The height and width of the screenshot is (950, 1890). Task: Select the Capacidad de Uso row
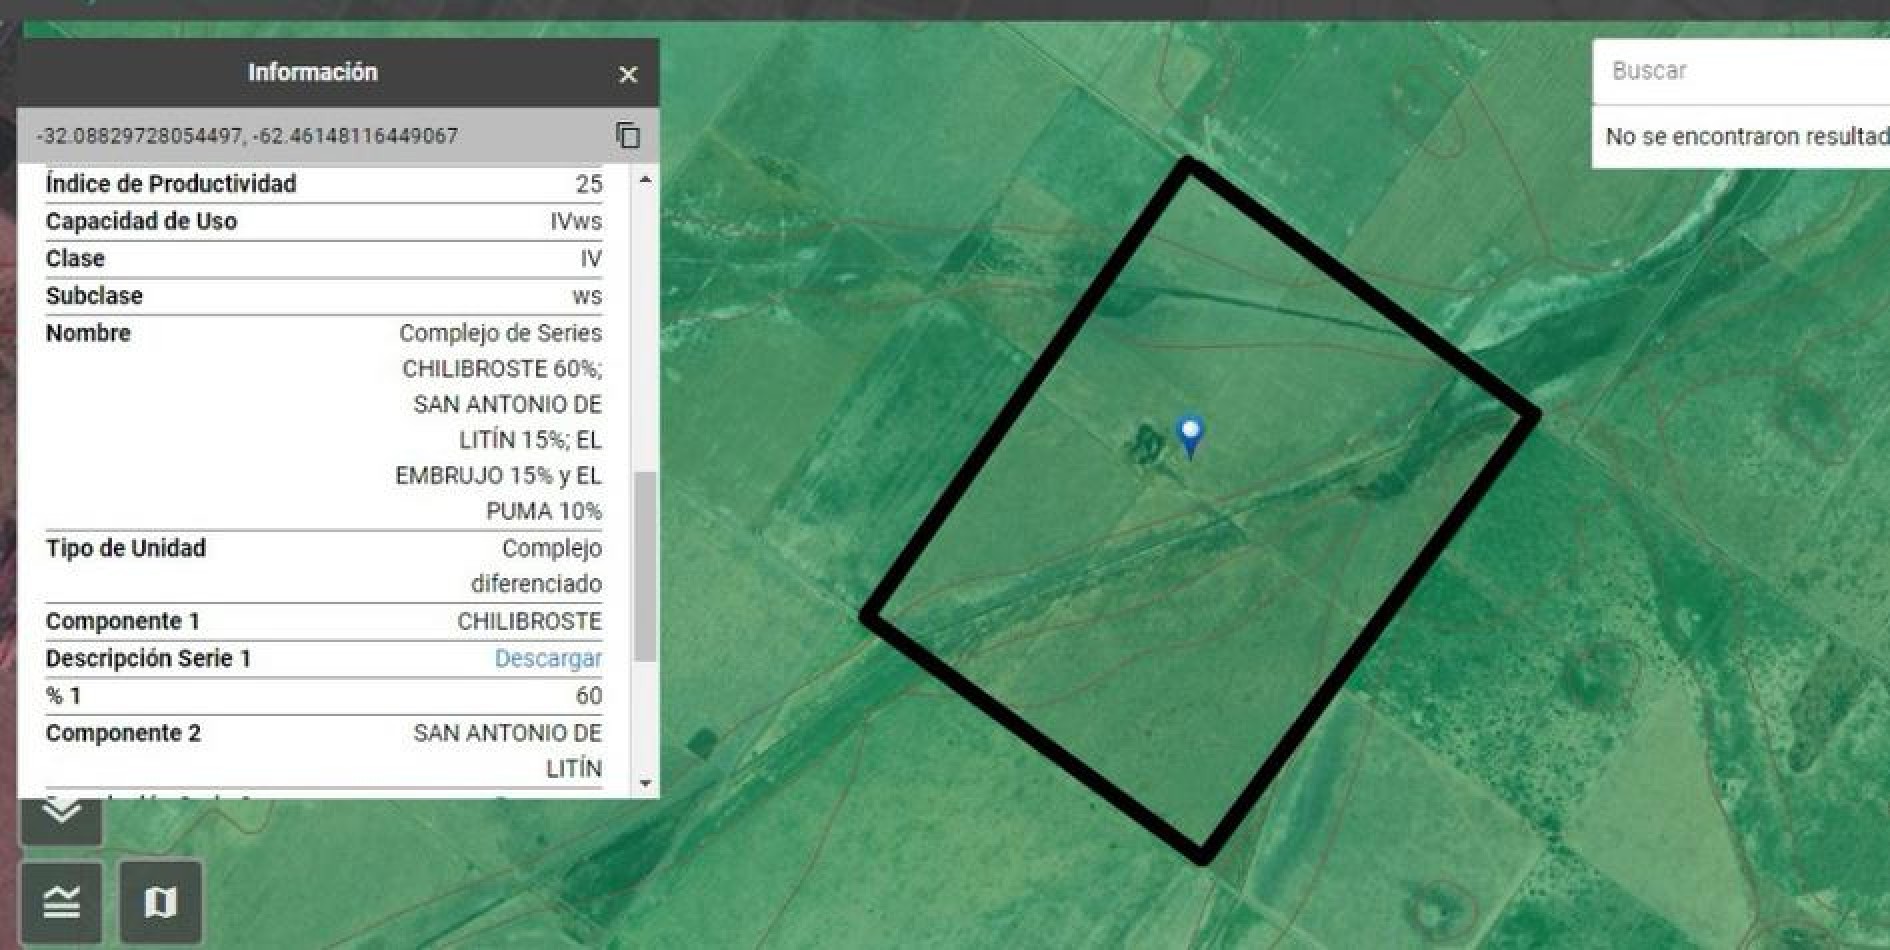point(323,222)
